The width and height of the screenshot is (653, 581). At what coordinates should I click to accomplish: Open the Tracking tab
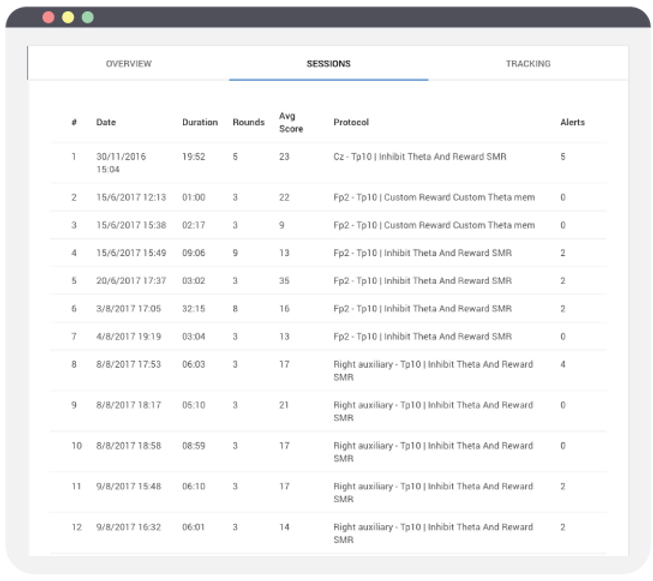pyautogui.click(x=527, y=64)
